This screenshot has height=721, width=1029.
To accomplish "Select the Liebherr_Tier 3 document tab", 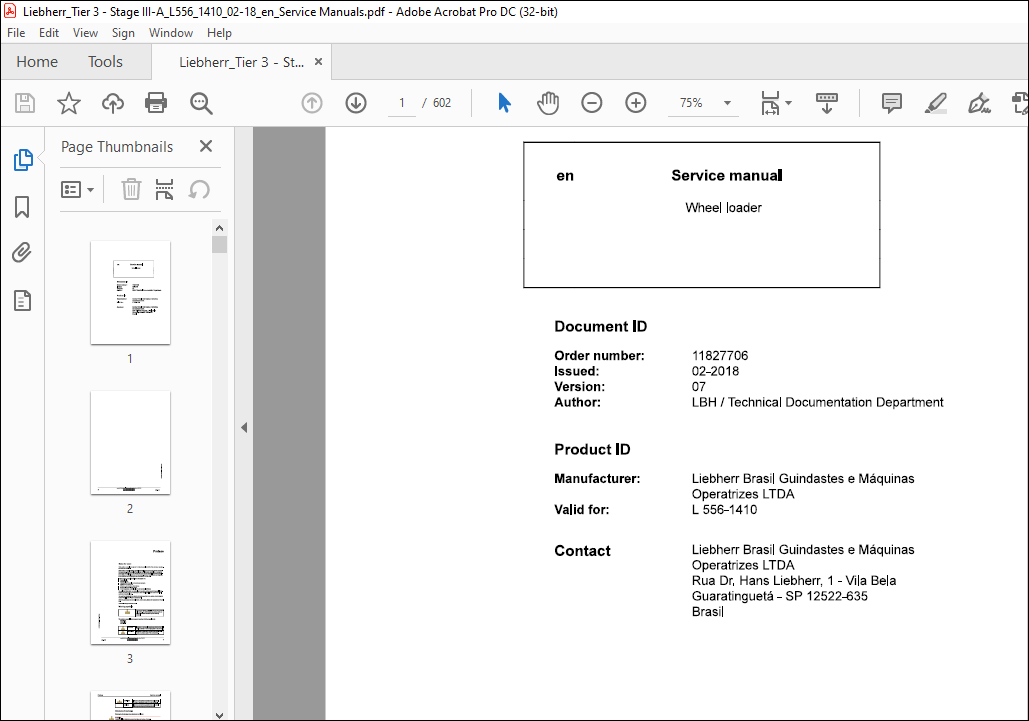I will pyautogui.click(x=241, y=62).
